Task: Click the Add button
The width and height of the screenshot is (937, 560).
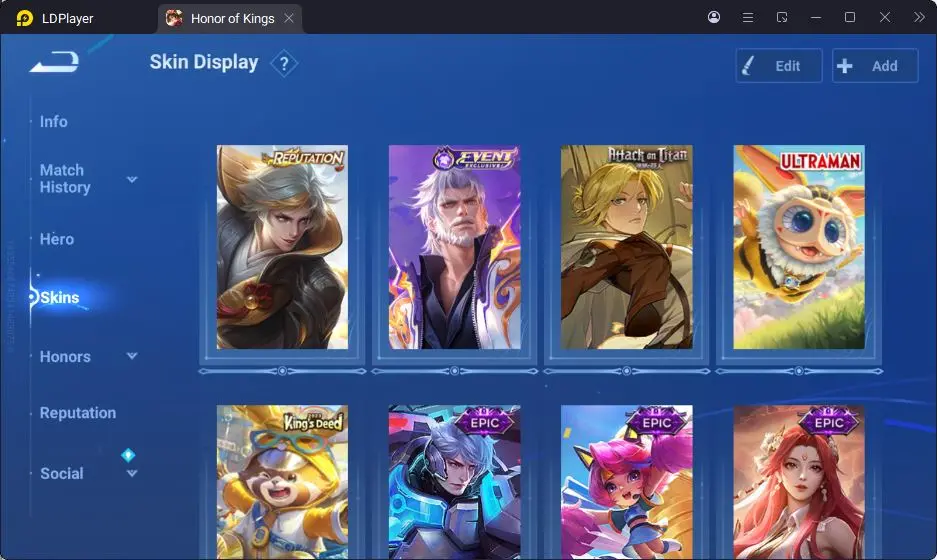Action: point(875,66)
